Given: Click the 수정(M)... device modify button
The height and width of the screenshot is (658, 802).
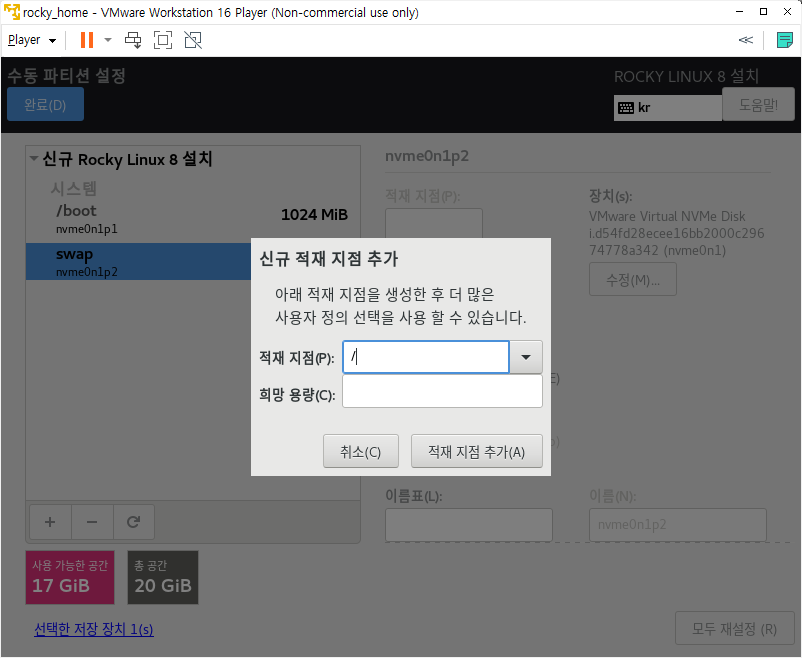Looking at the screenshot, I should (x=633, y=279).
